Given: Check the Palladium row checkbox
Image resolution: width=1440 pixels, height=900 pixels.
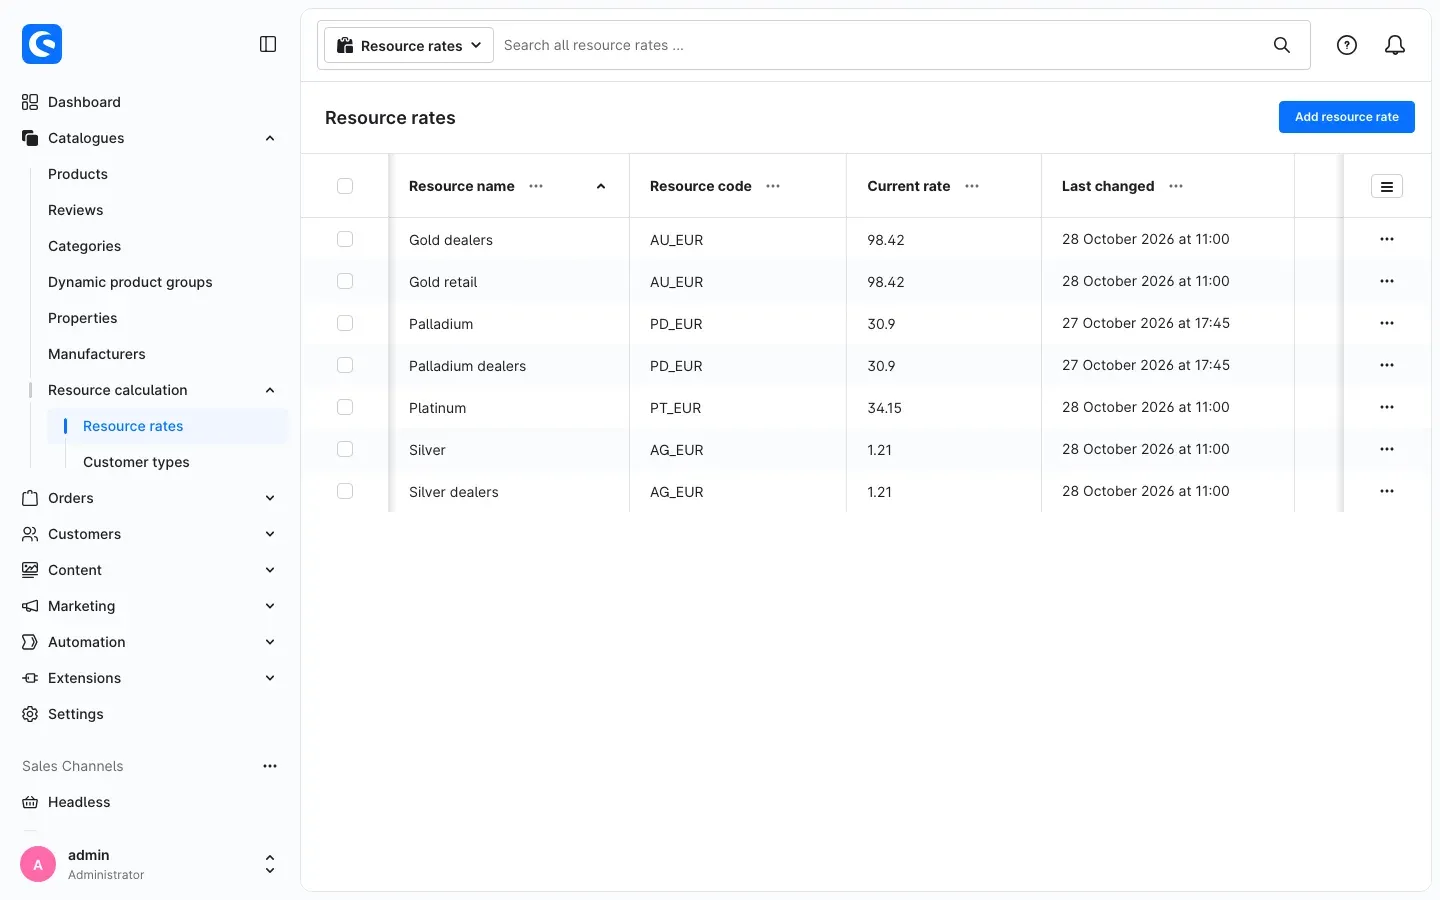Looking at the screenshot, I should (x=345, y=323).
